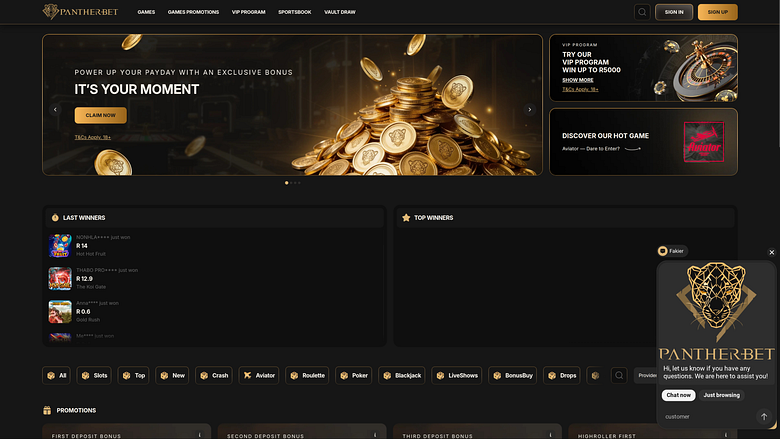The image size is (780, 439).
Task: Click the Fakier agent badge in chat
Action: 672,251
